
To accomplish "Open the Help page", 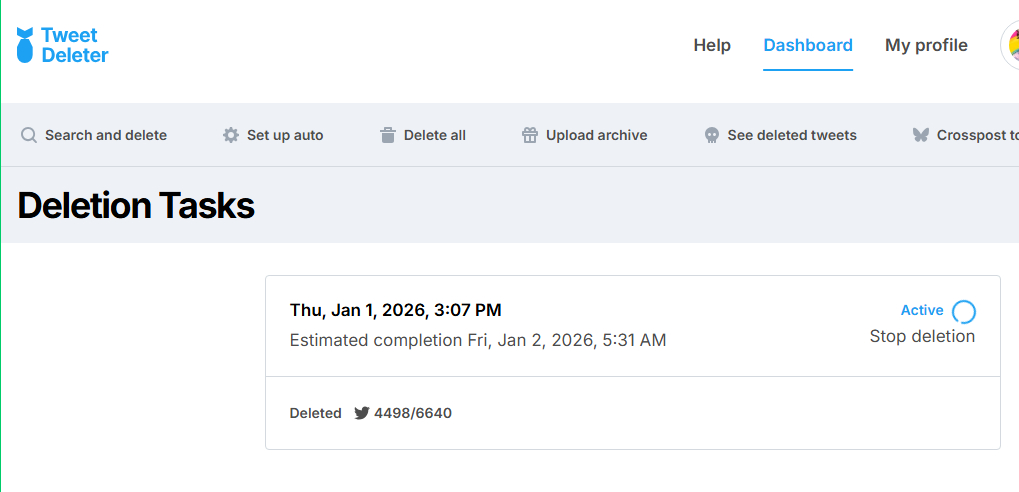I will point(712,45).
